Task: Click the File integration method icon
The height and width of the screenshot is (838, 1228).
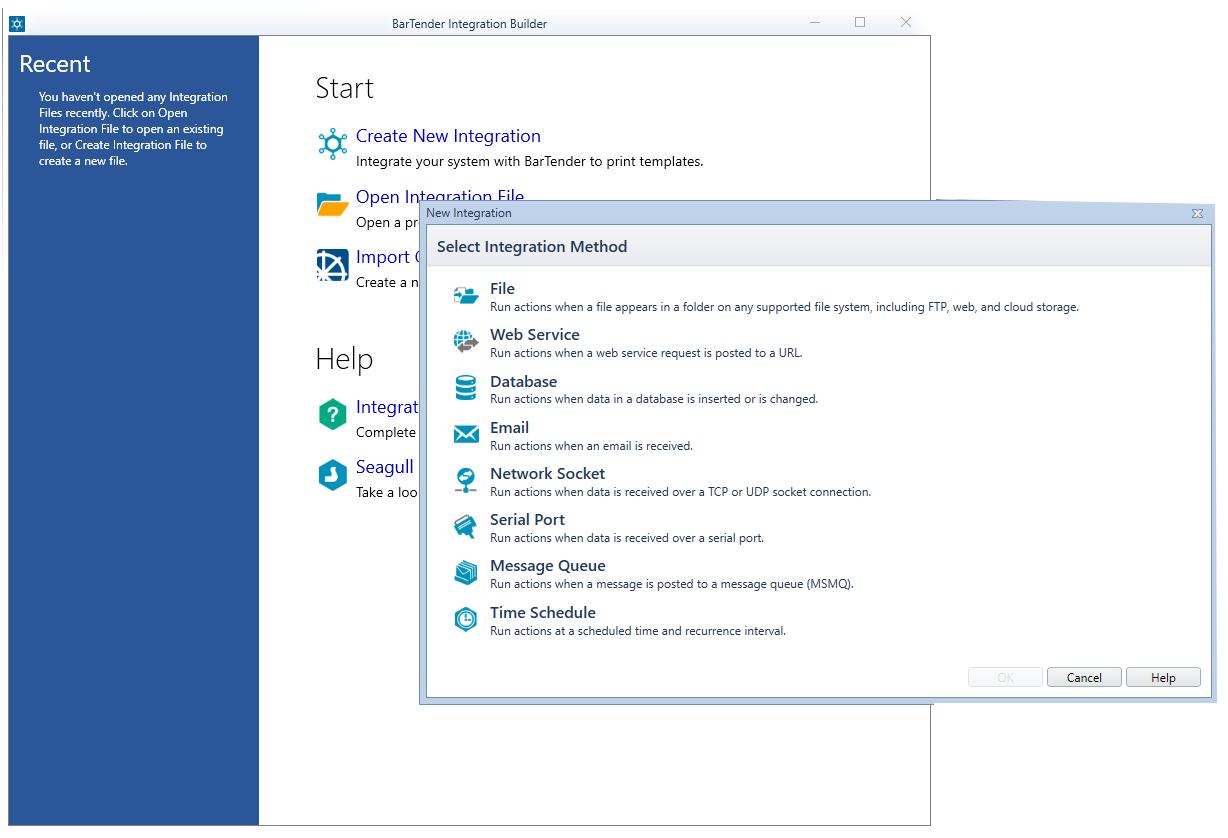Action: tap(466, 295)
